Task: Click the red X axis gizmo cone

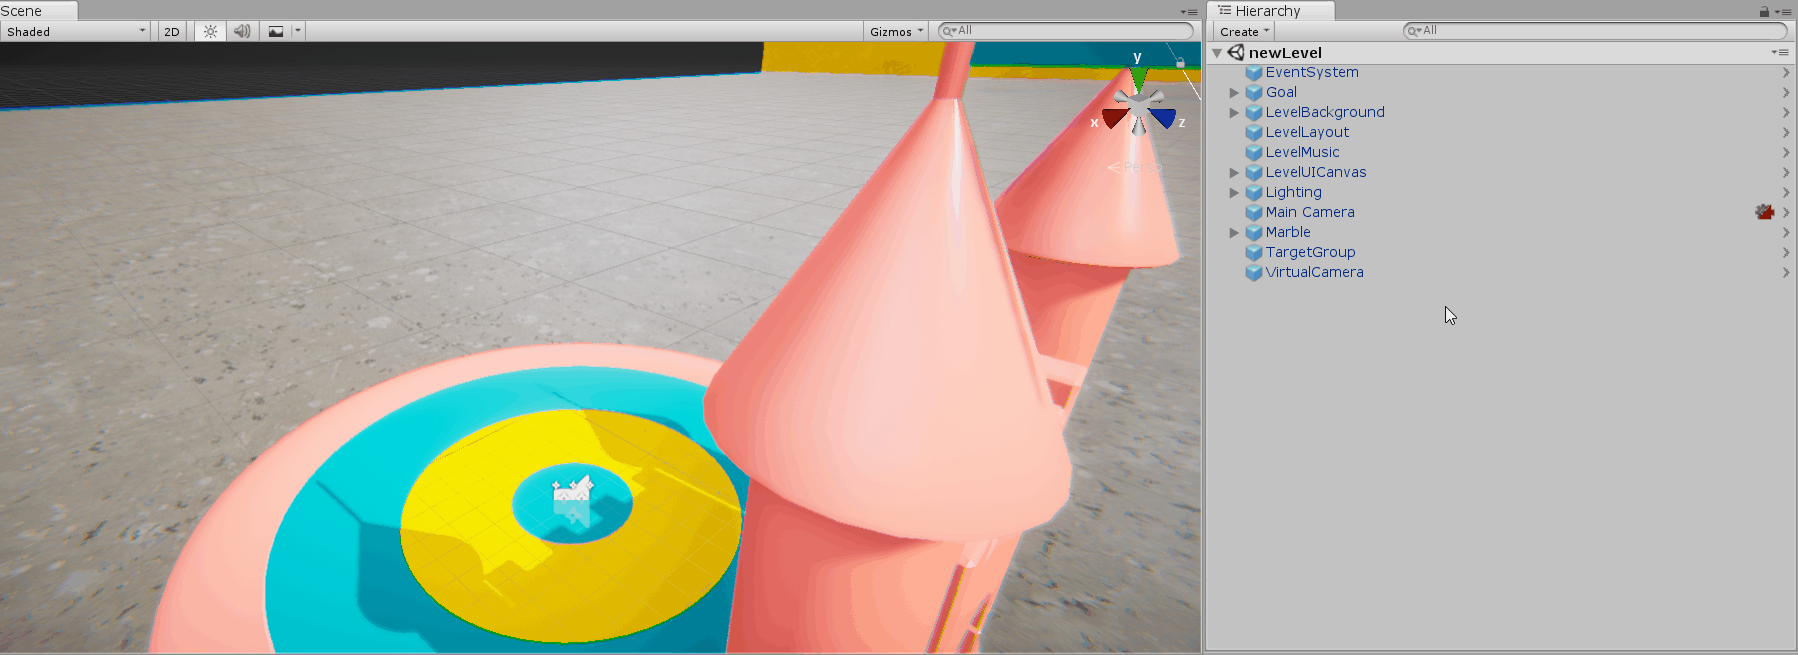Action: (x=1114, y=118)
